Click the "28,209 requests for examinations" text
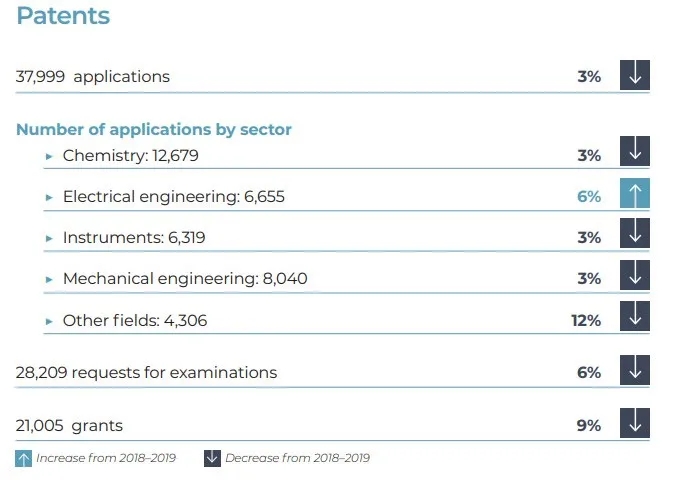This screenshot has height=480, width=686. pos(147,373)
